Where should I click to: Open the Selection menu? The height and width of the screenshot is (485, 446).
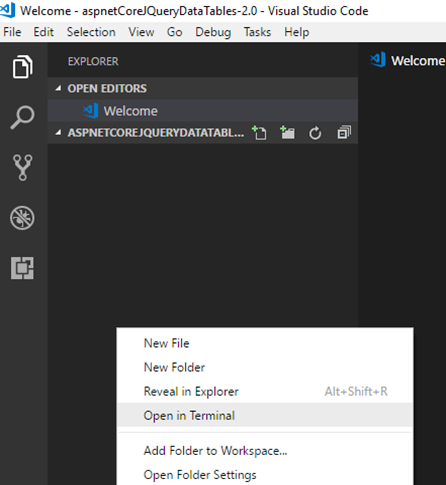91,32
